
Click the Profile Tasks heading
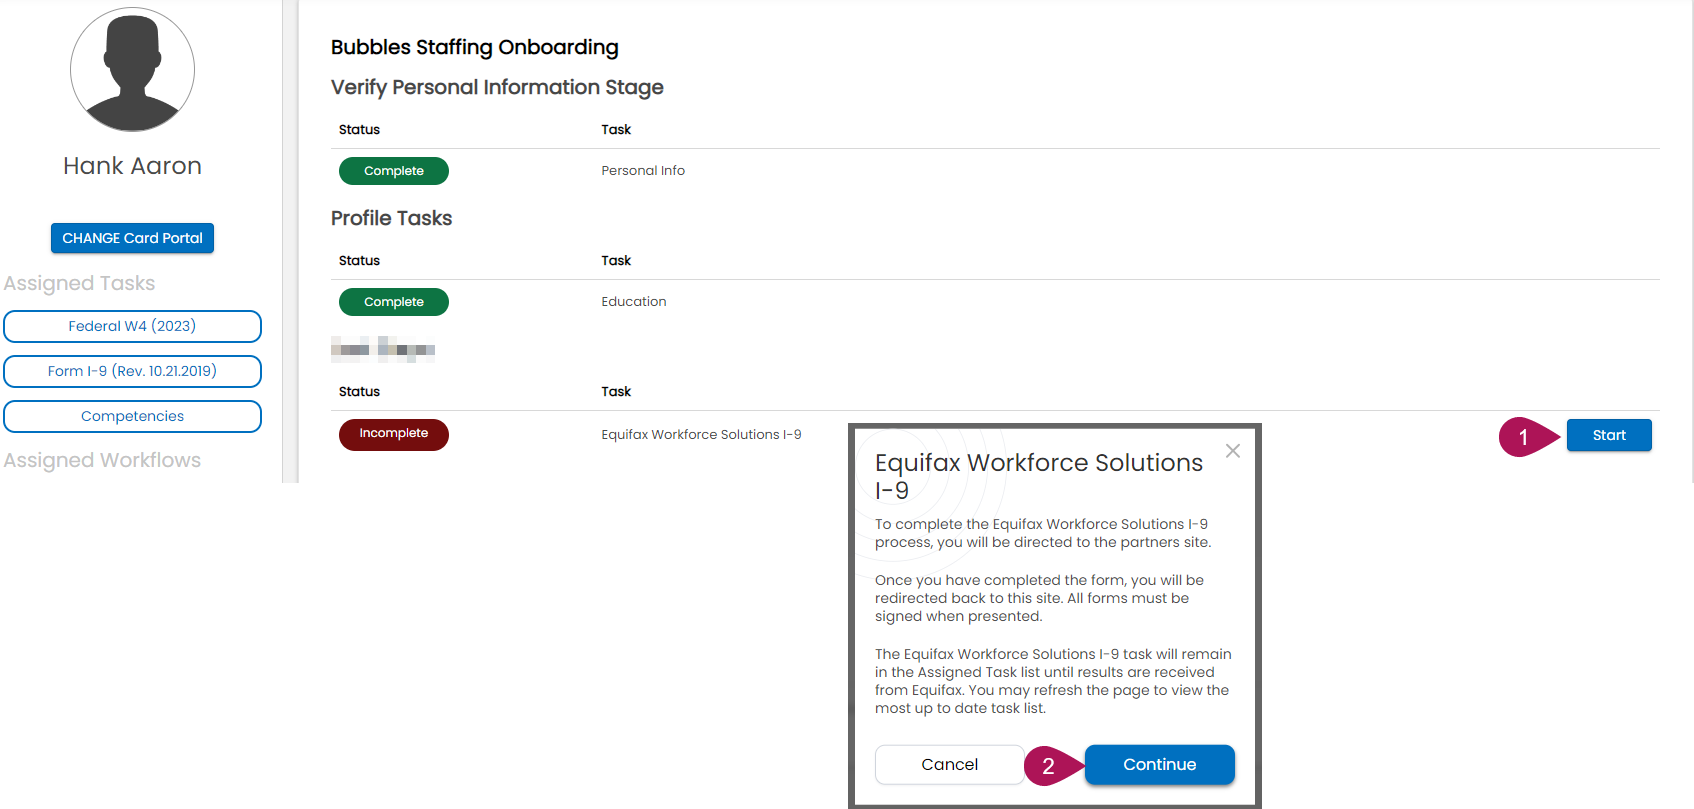click(x=391, y=218)
